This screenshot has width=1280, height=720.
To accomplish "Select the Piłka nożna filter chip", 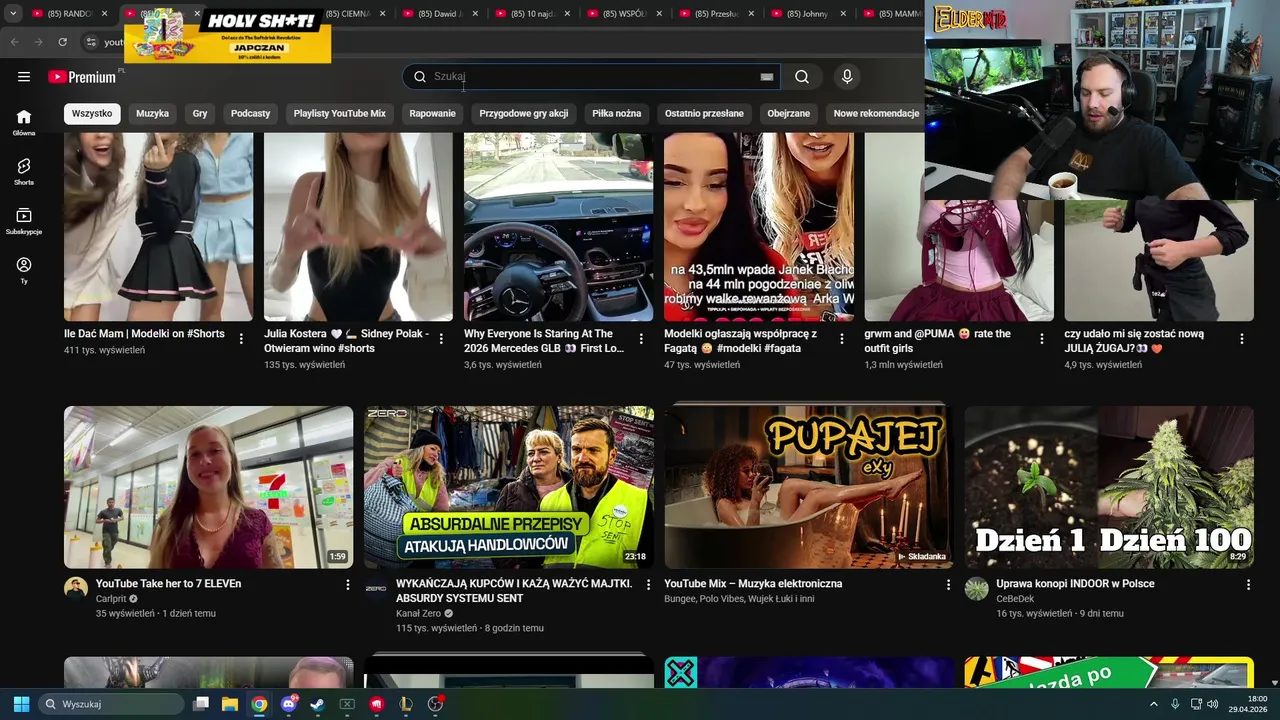I will click(616, 113).
